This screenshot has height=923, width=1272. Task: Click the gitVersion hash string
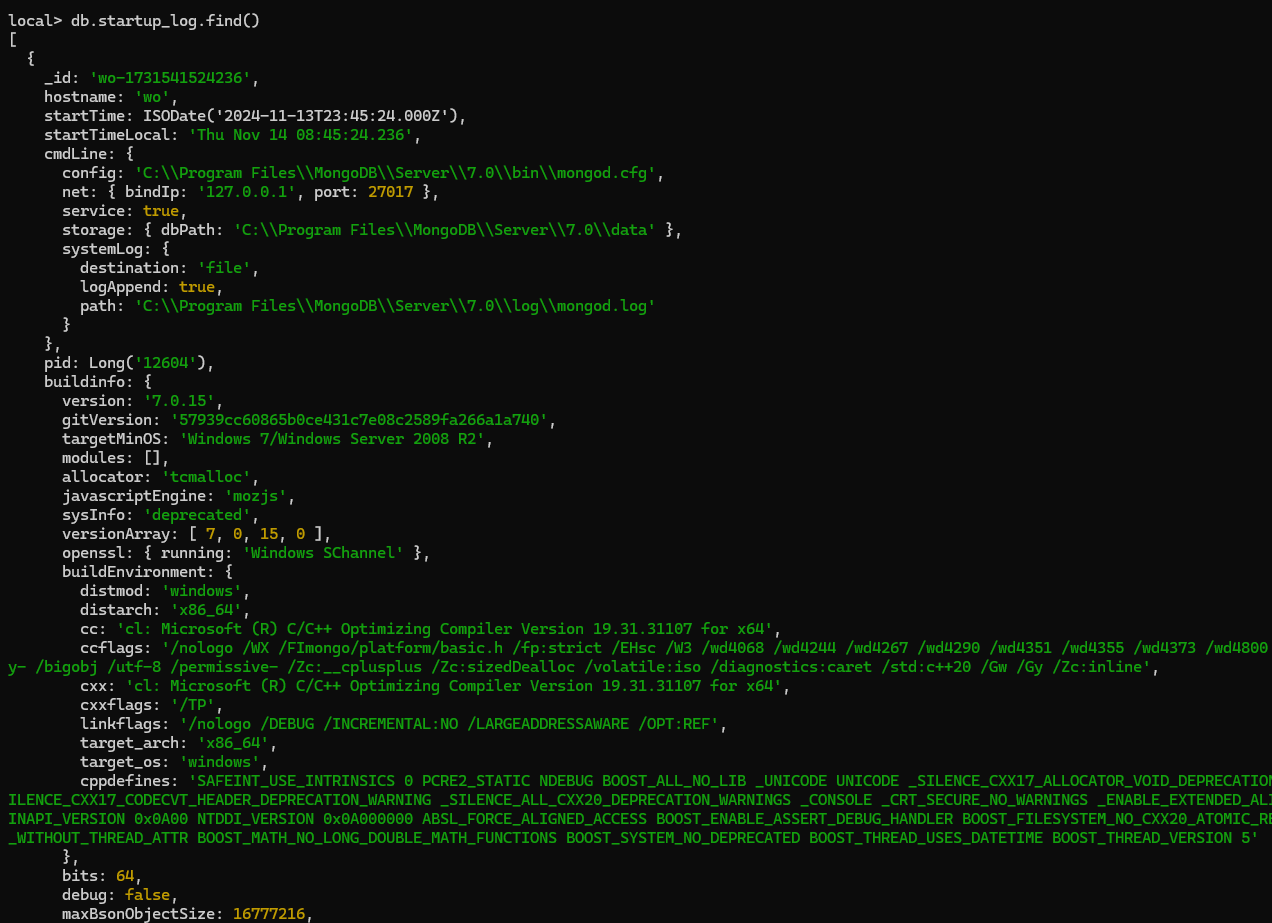click(358, 420)
